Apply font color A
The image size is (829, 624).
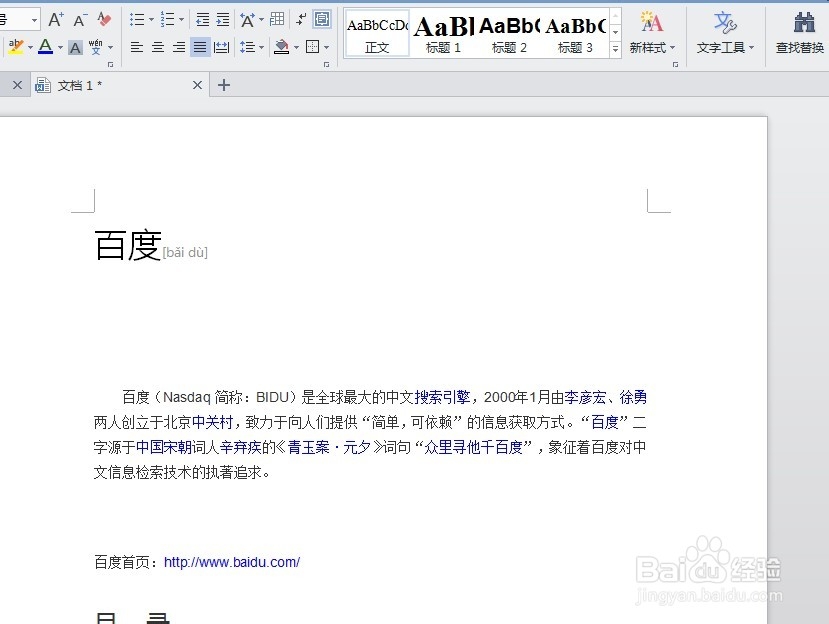(x=45, y=47)
